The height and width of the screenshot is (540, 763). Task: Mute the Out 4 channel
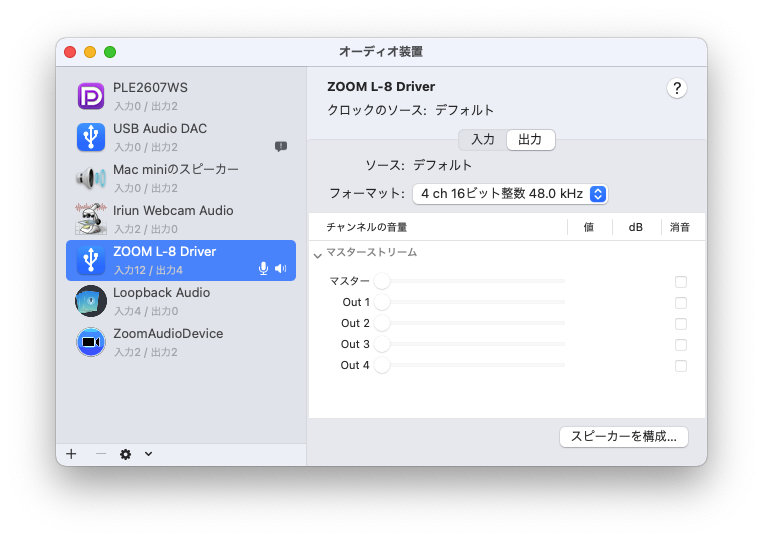point(681,366)
